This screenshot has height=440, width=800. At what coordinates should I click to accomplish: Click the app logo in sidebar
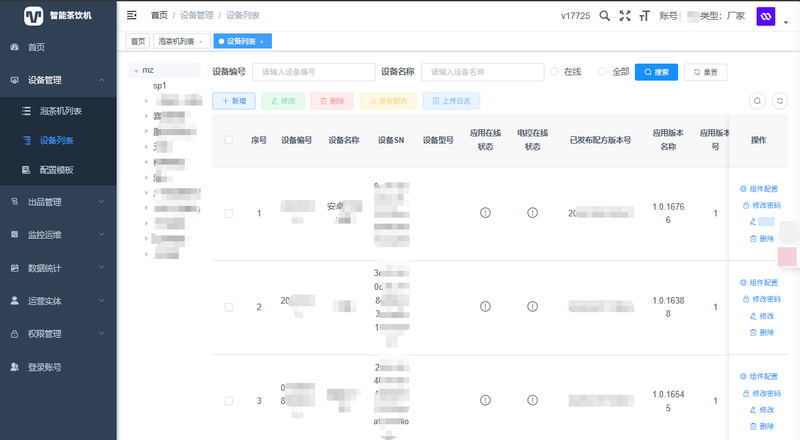coord(34,16)
